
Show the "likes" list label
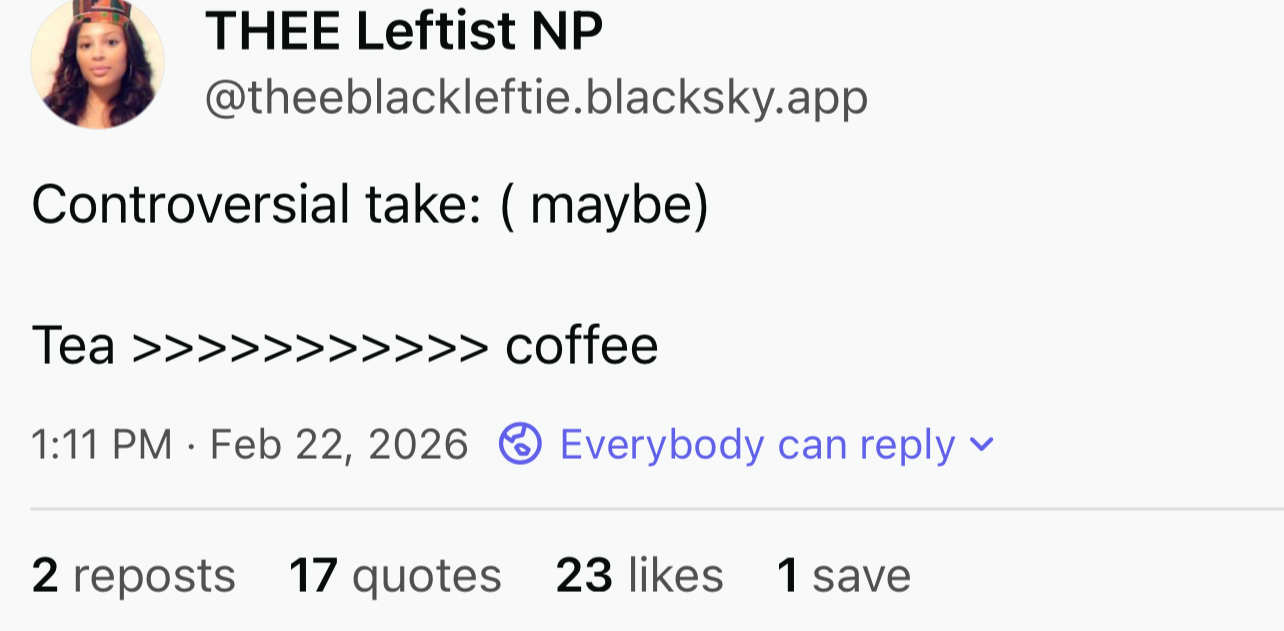[675, 576]
